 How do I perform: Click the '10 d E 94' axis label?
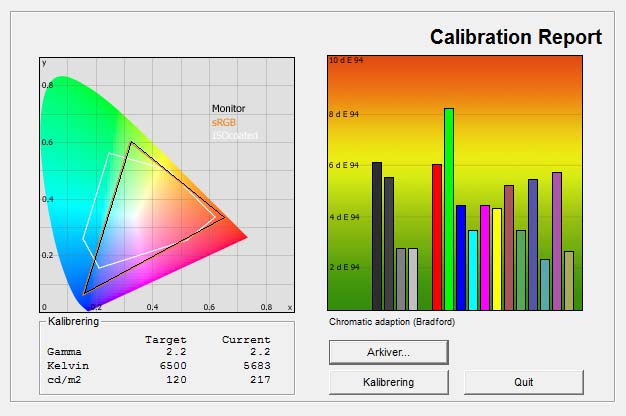[x=346, y=60]
